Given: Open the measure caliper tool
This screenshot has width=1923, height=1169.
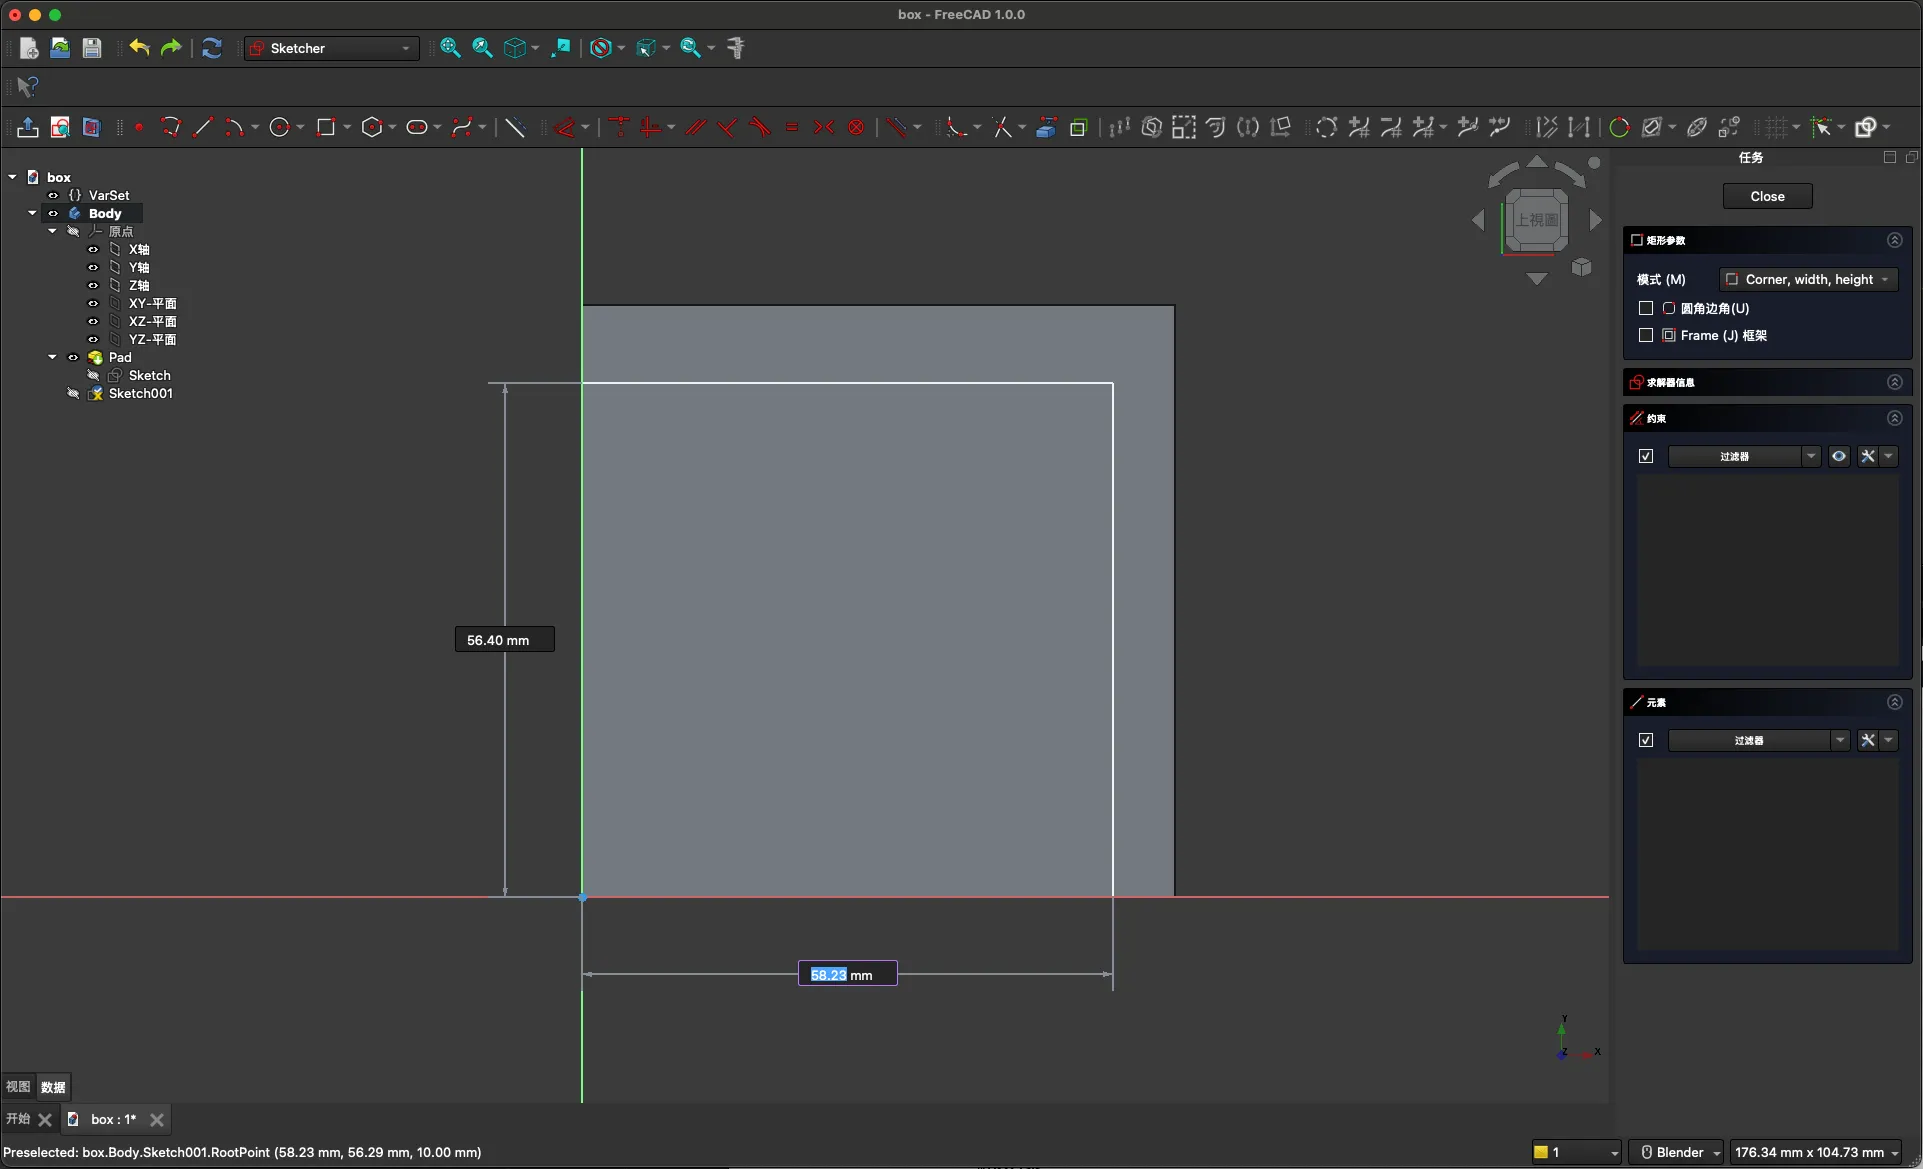Looking at the screenshot, I should click(737, 48).
